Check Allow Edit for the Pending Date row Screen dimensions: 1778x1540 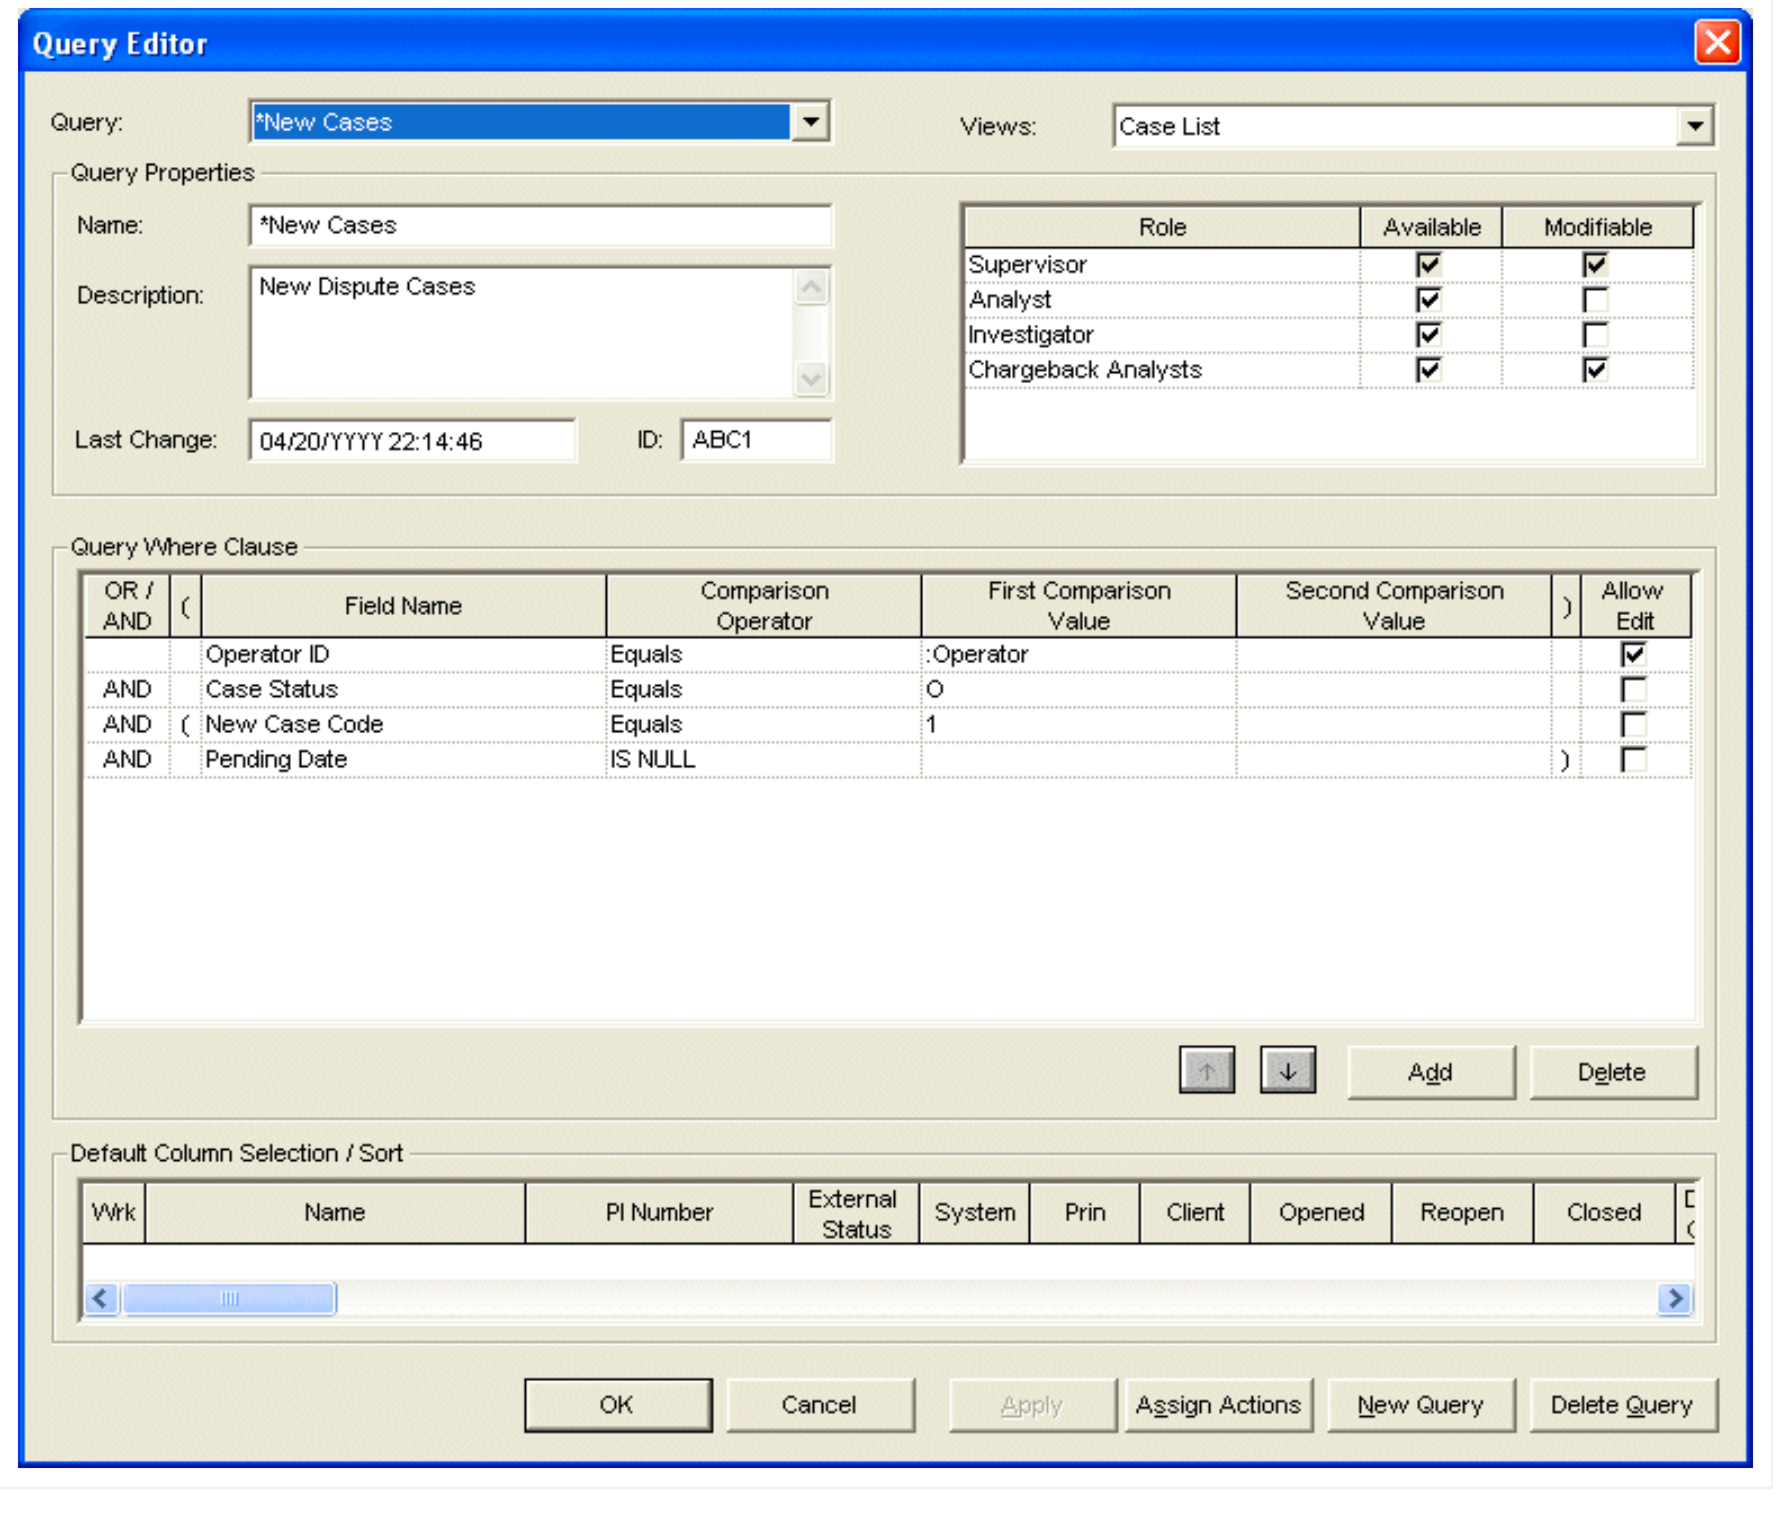click(x=1633, y=759)
